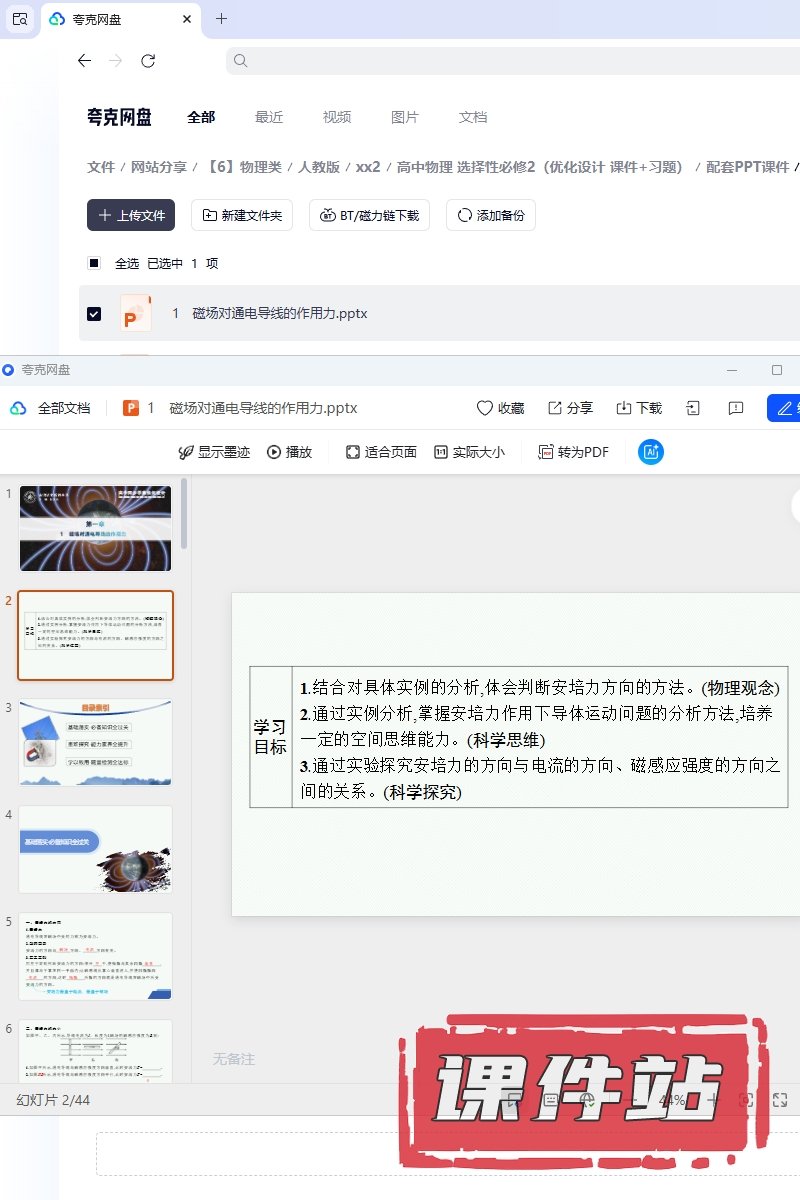Switch to the 视频 tab
Image resolution: width=800 pixels, height=1200 pixels.
click(x=337, y=117)
